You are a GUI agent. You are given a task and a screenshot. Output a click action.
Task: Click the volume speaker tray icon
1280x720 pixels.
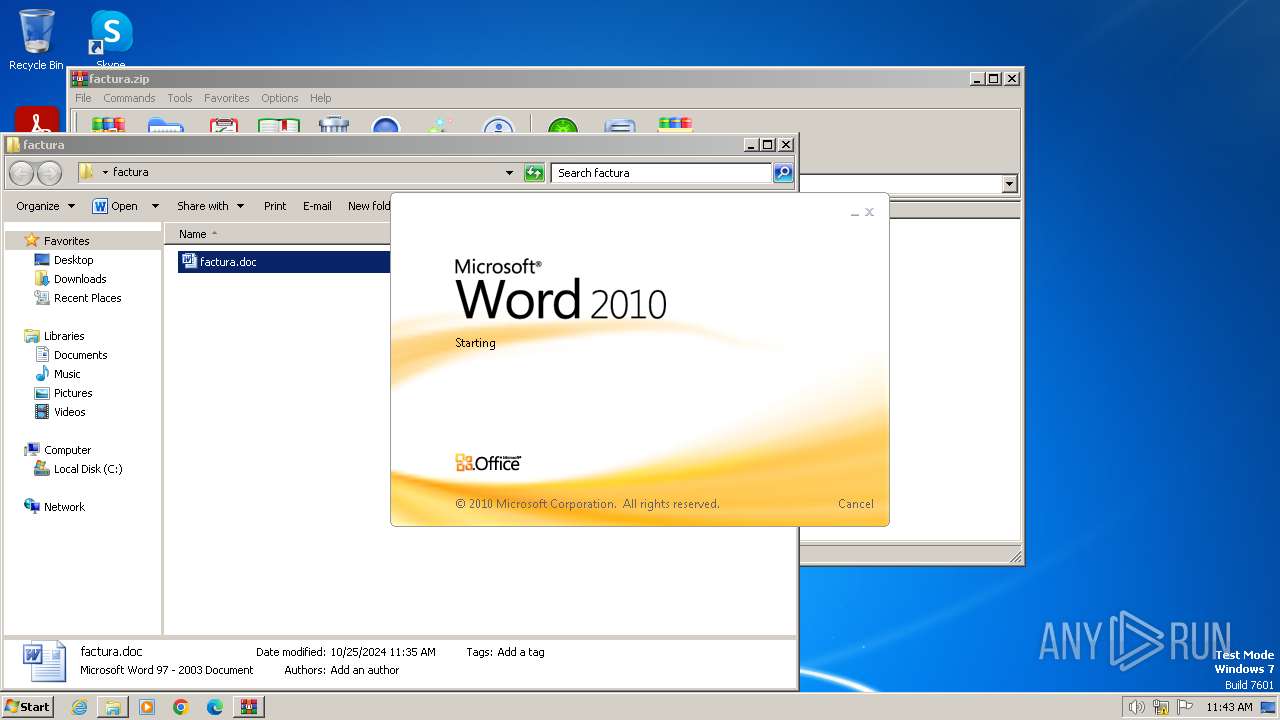point(1137,707)
